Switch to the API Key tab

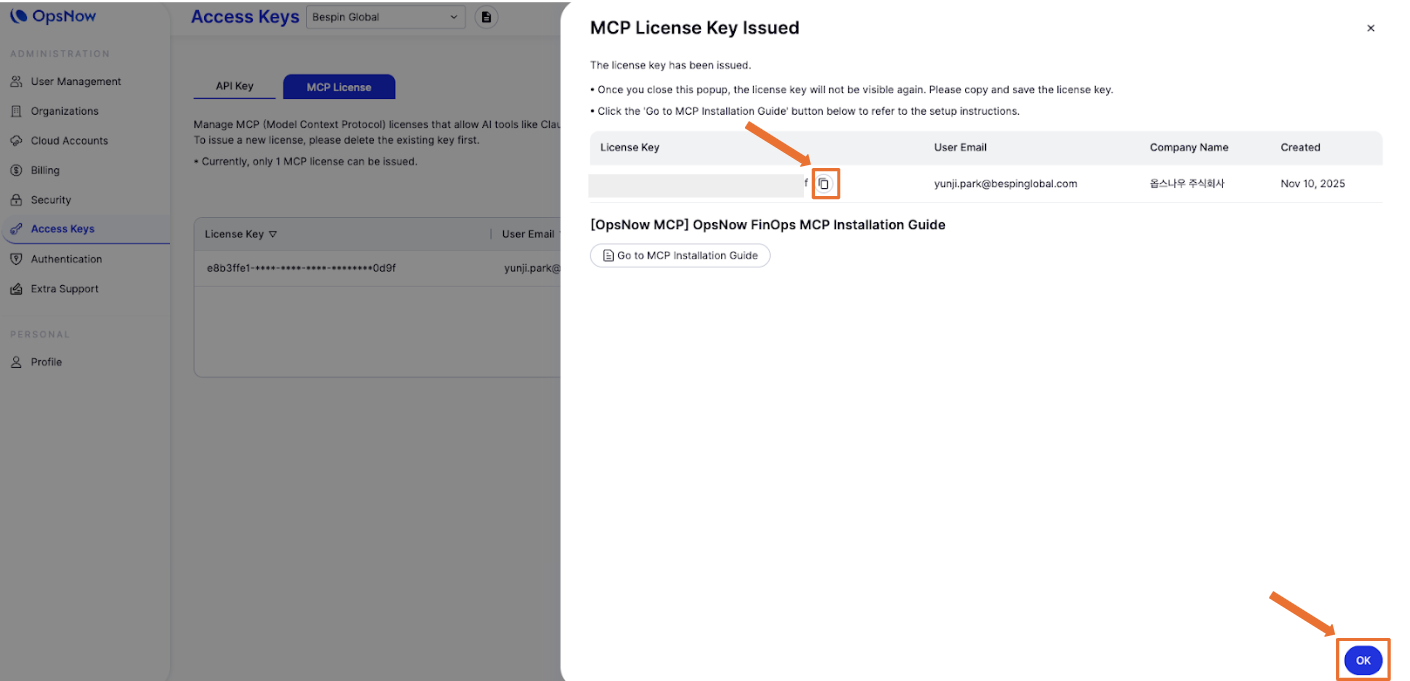coord(235,87)
